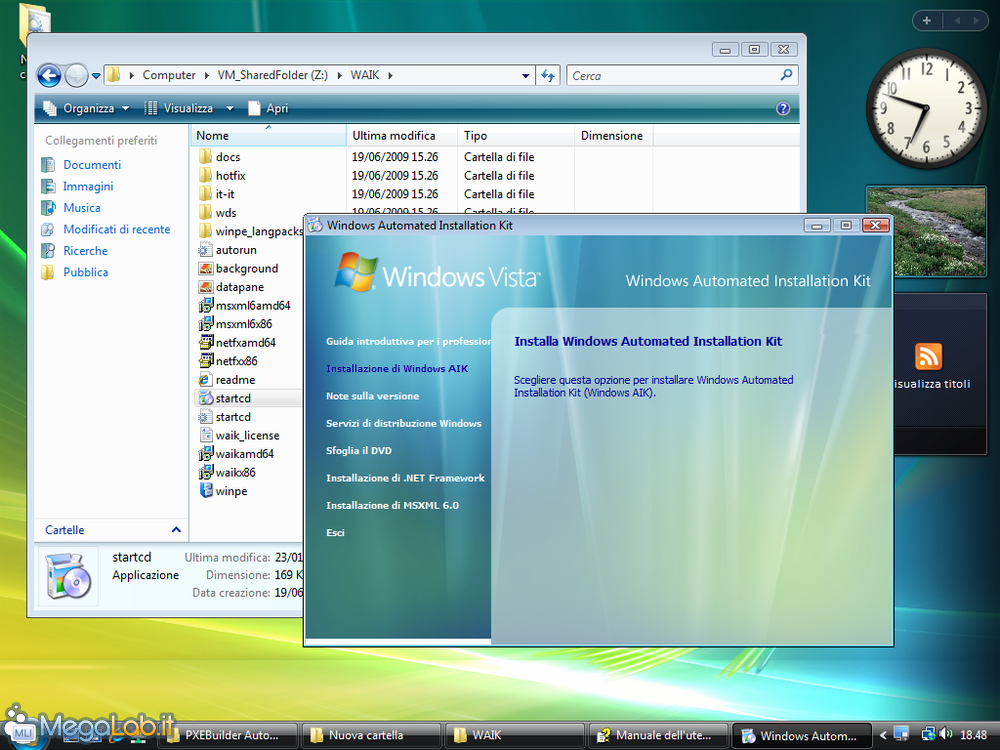
Task: Click the volume speaker tray icon
Action: pos(946,735)
